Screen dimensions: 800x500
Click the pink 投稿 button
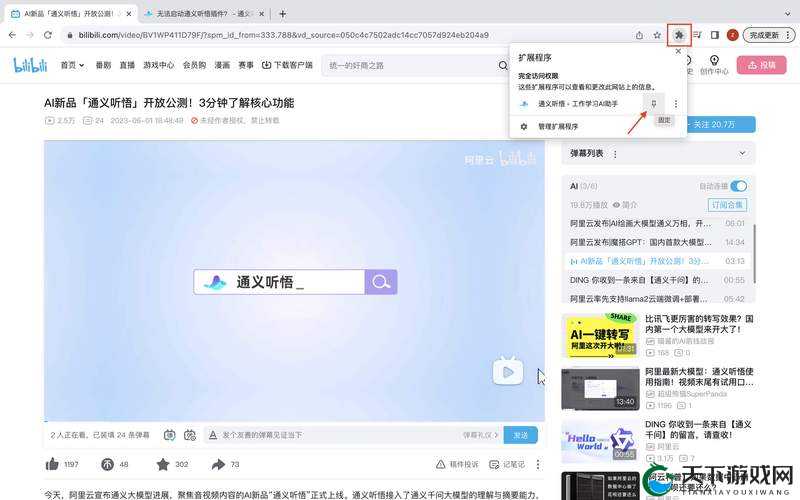click(x=762, y=65)
